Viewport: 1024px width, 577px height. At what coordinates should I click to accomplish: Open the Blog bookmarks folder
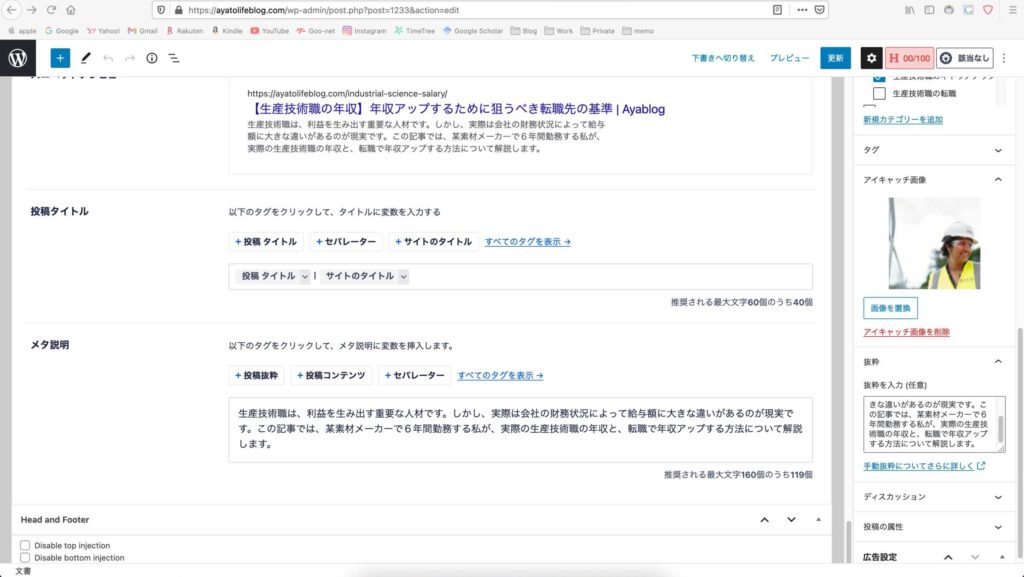tap(524, 31)
